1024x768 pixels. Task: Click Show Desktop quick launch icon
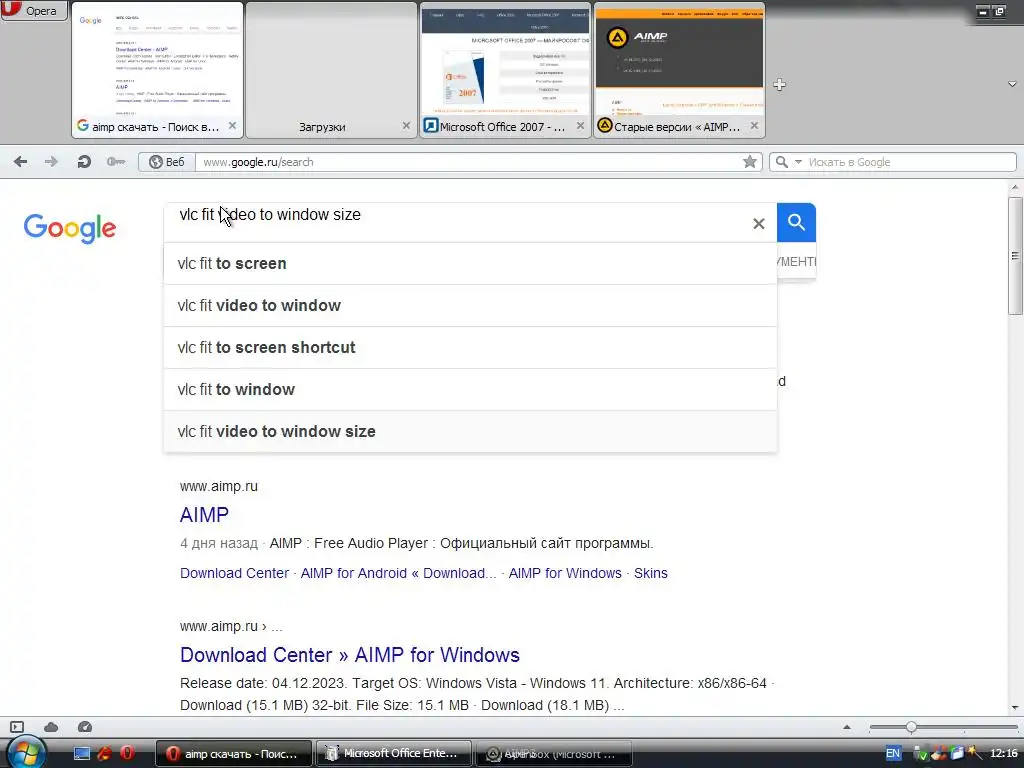point(82,754)
